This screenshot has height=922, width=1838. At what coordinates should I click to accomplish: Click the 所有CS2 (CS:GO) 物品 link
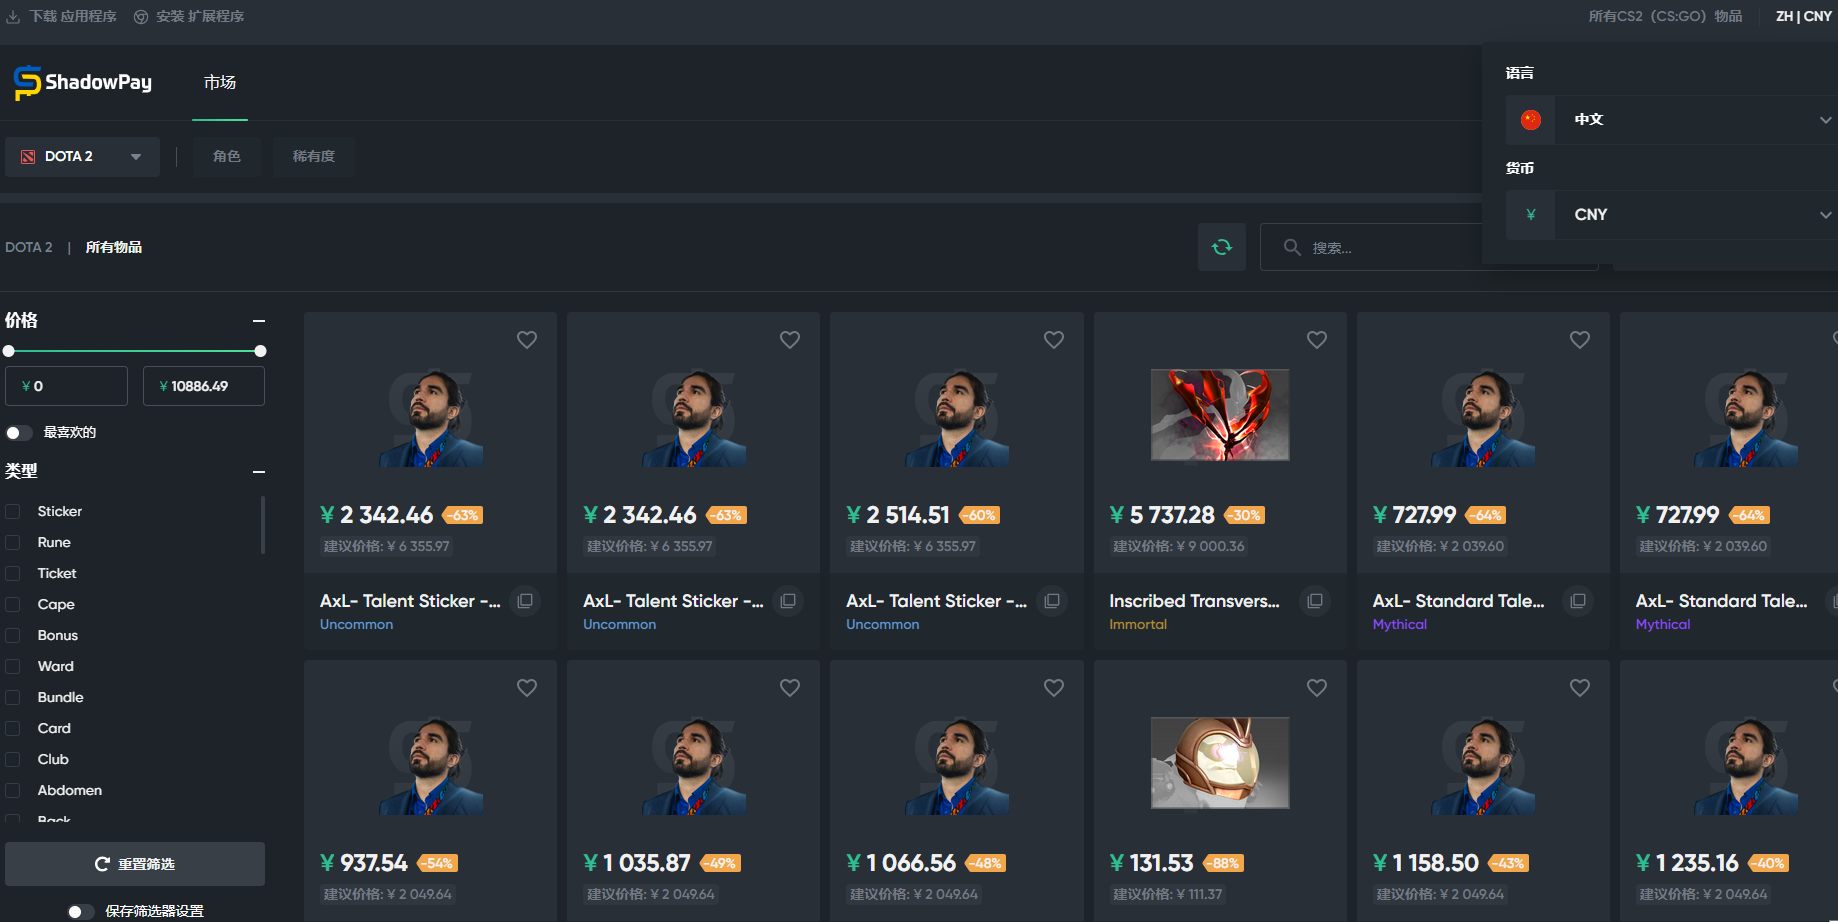[x=1665, y=17]
